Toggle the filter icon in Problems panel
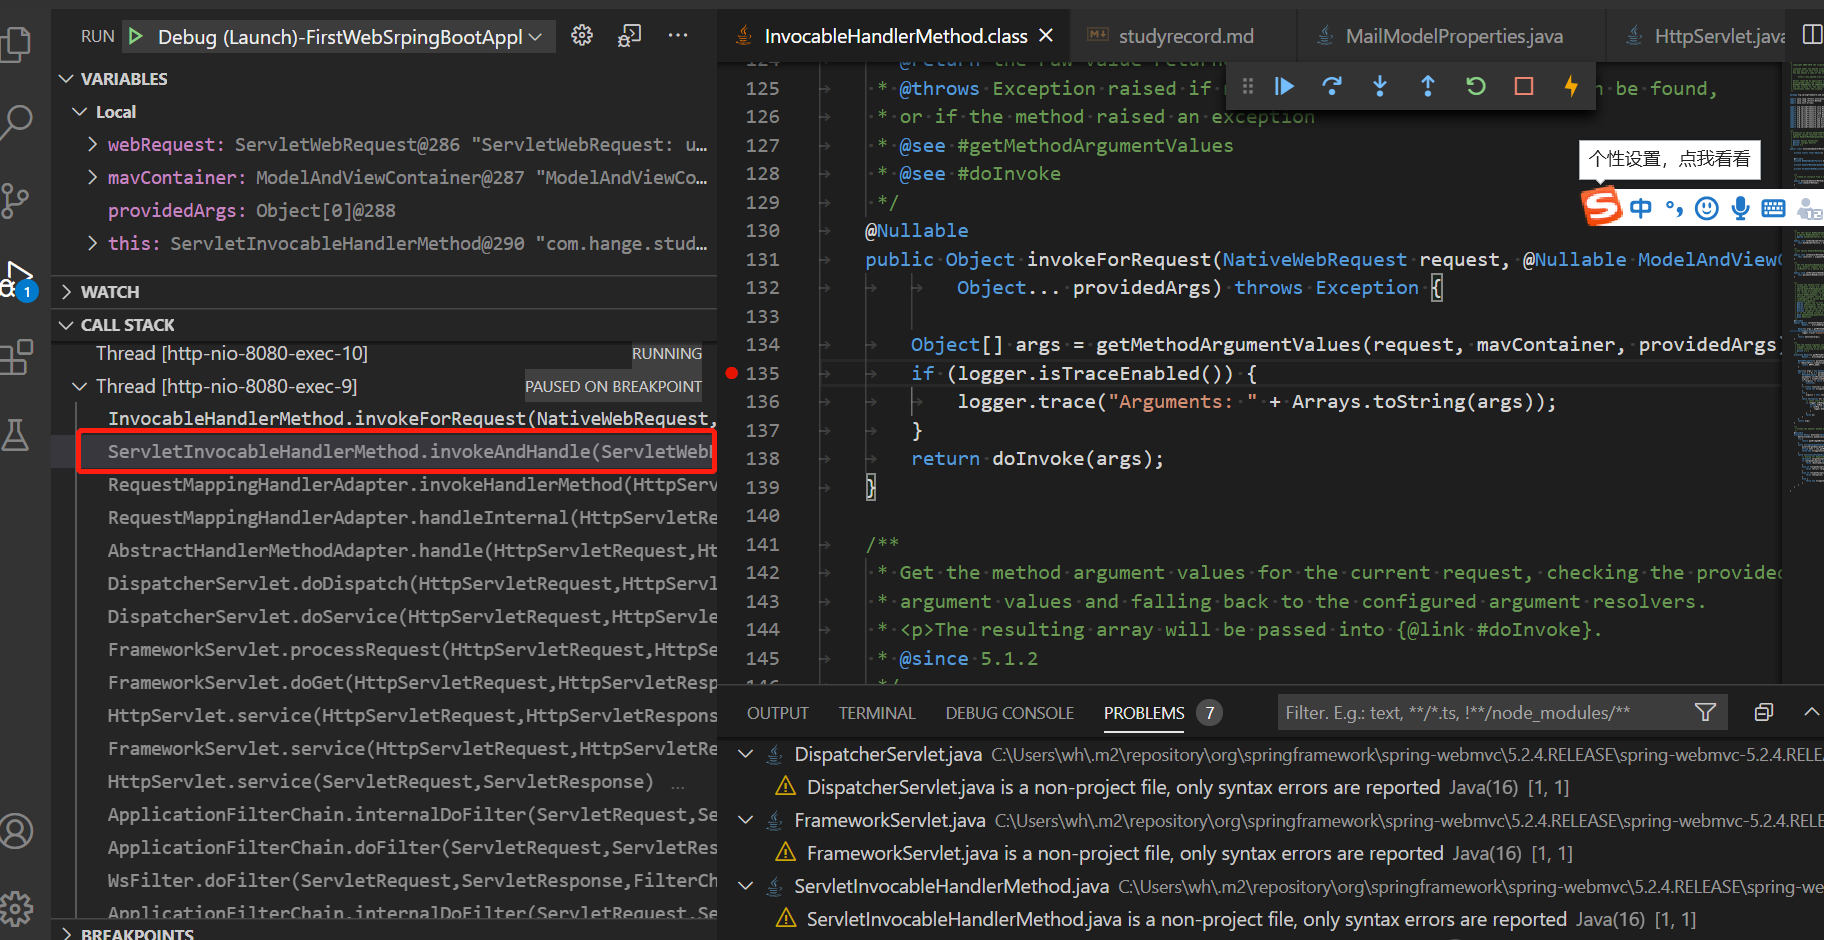 [1704, 711]
